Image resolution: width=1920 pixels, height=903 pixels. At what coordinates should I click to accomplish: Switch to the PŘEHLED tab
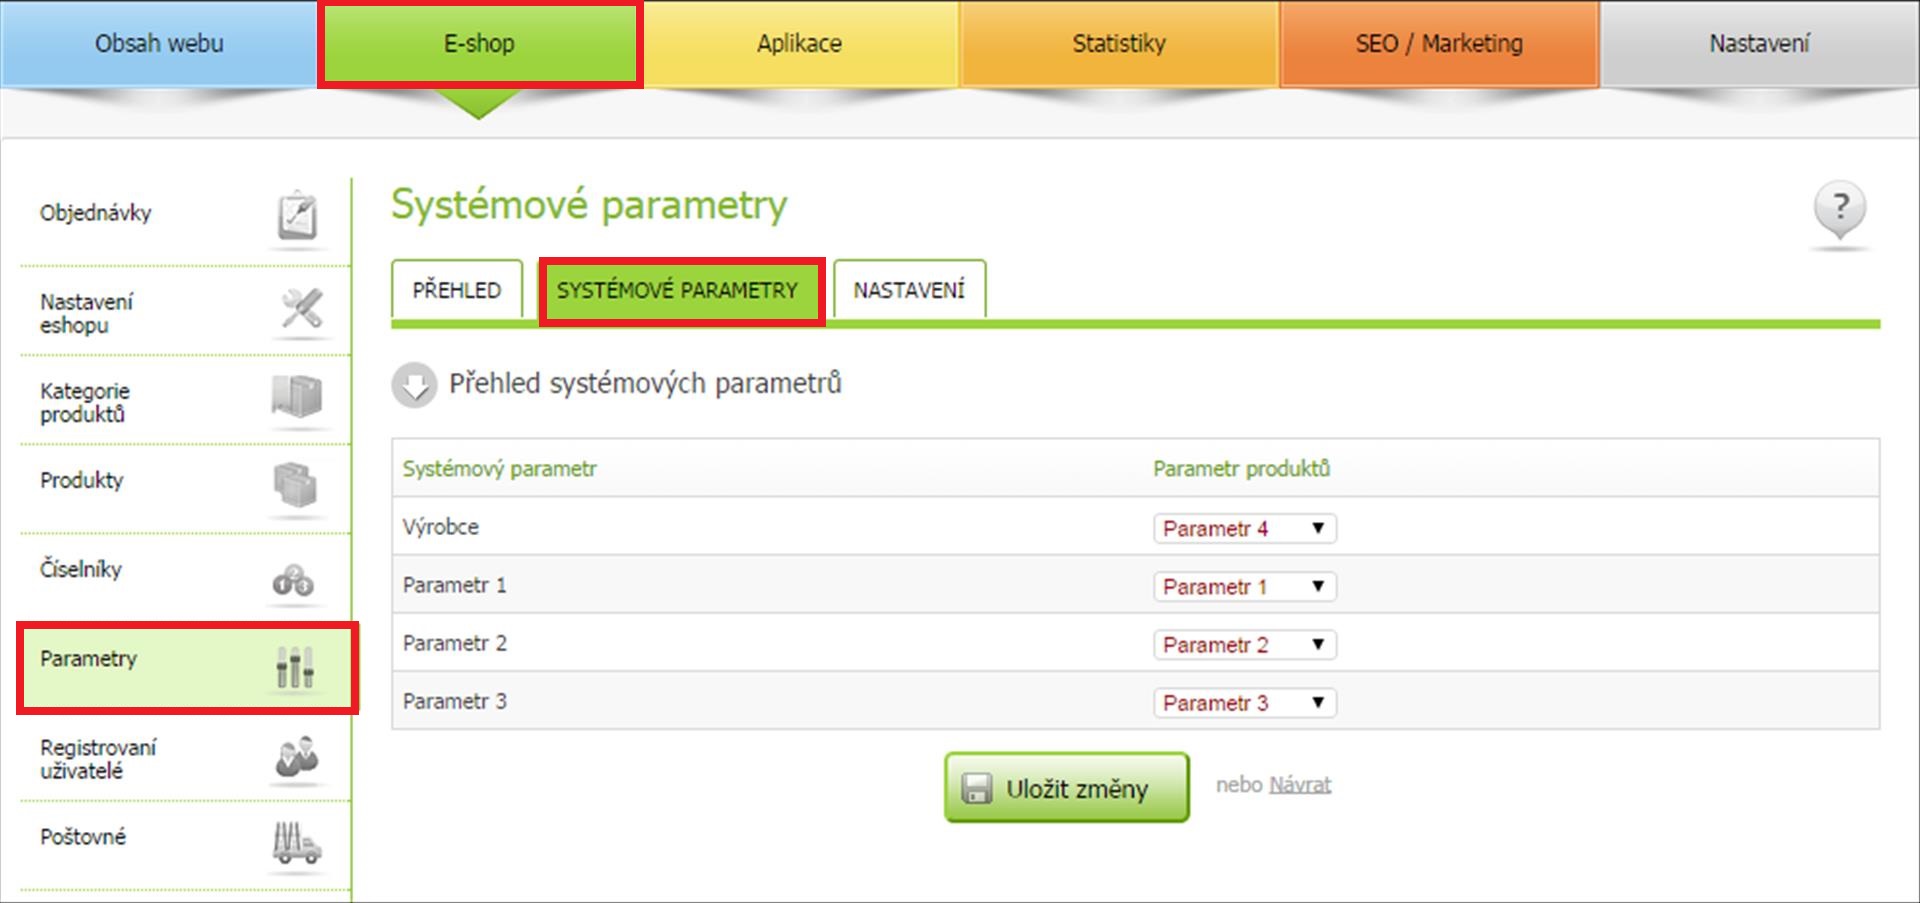[x=457, y=290]
